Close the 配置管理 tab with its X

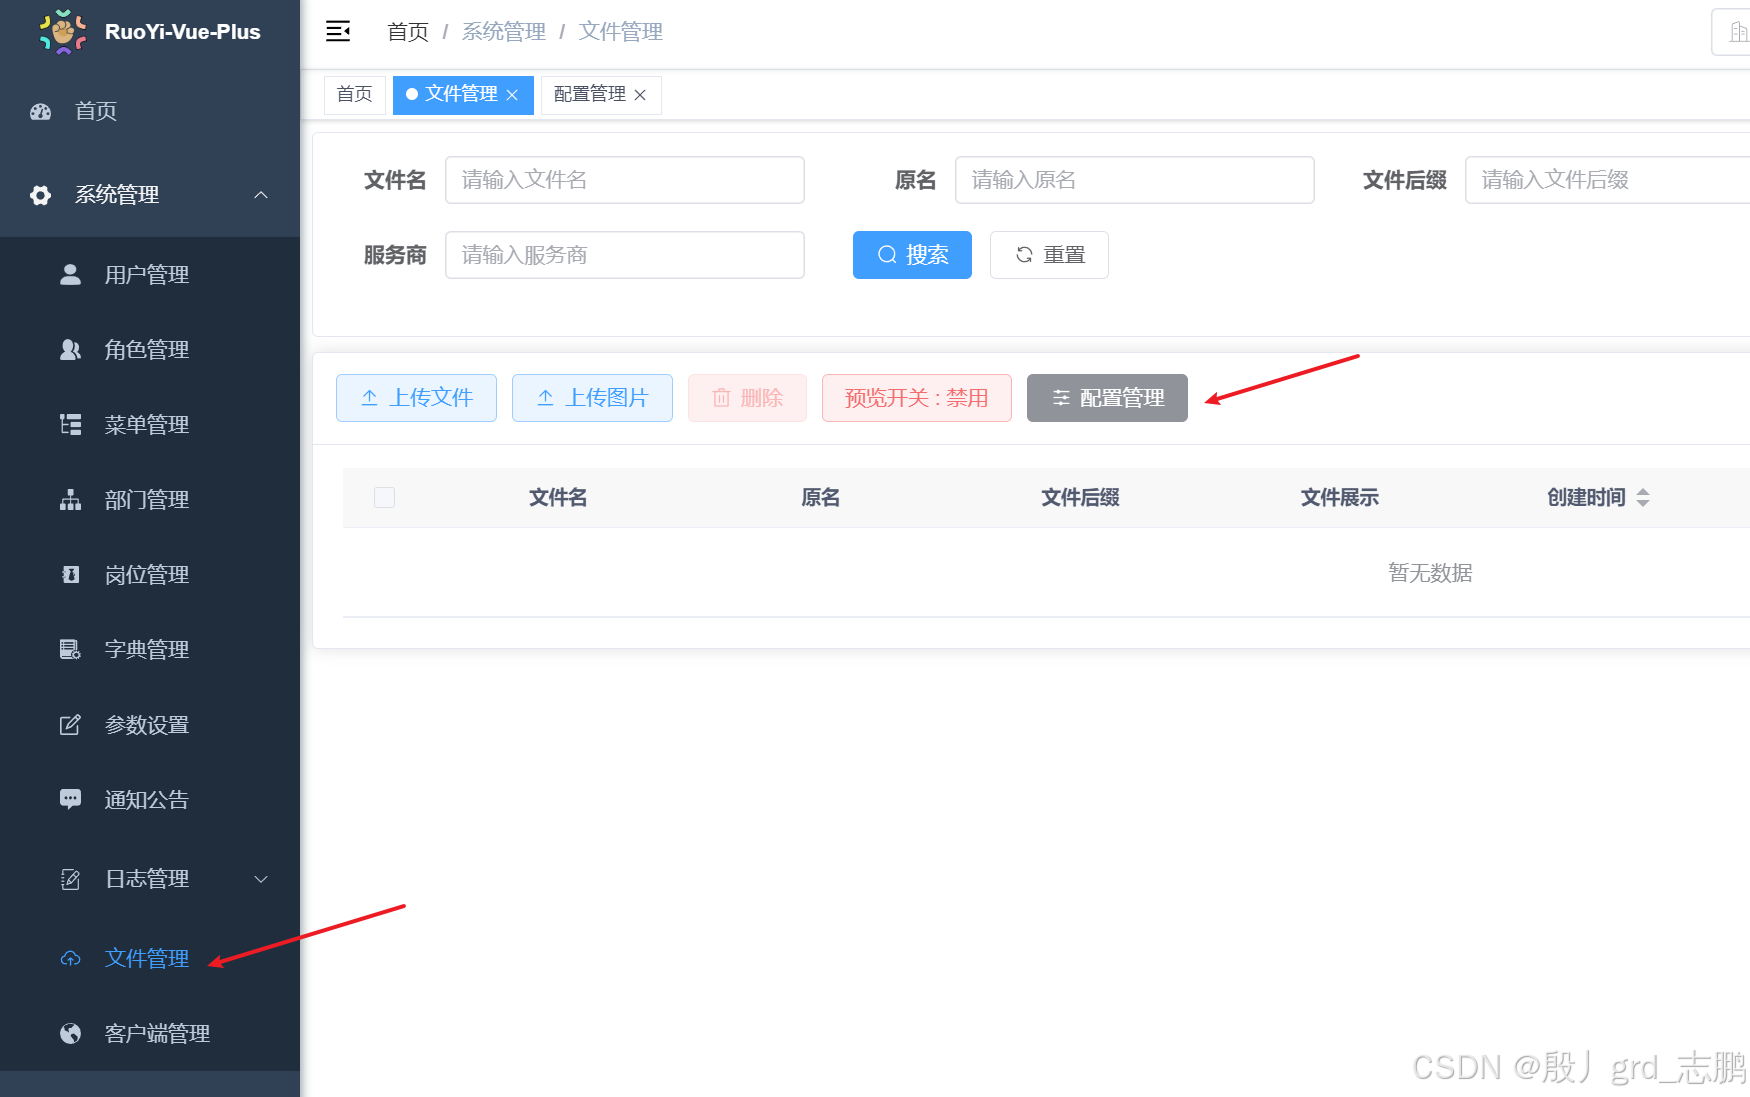(640, 95)
